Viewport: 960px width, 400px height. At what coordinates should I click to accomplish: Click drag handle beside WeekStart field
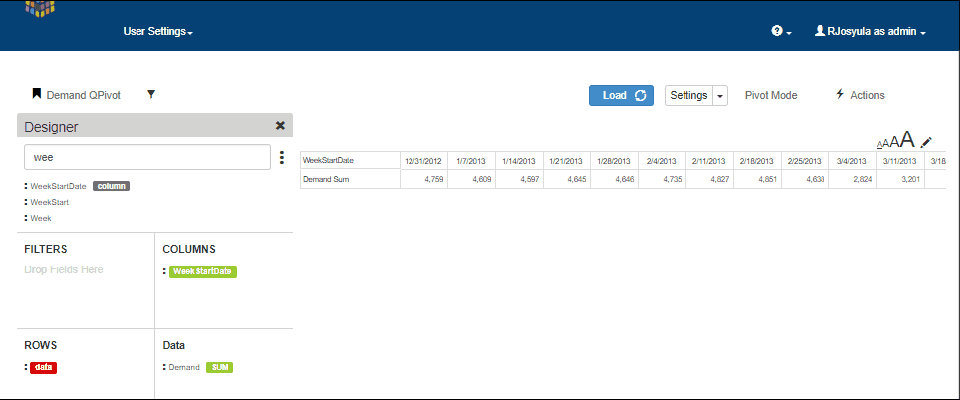click(x=26, y=202)
